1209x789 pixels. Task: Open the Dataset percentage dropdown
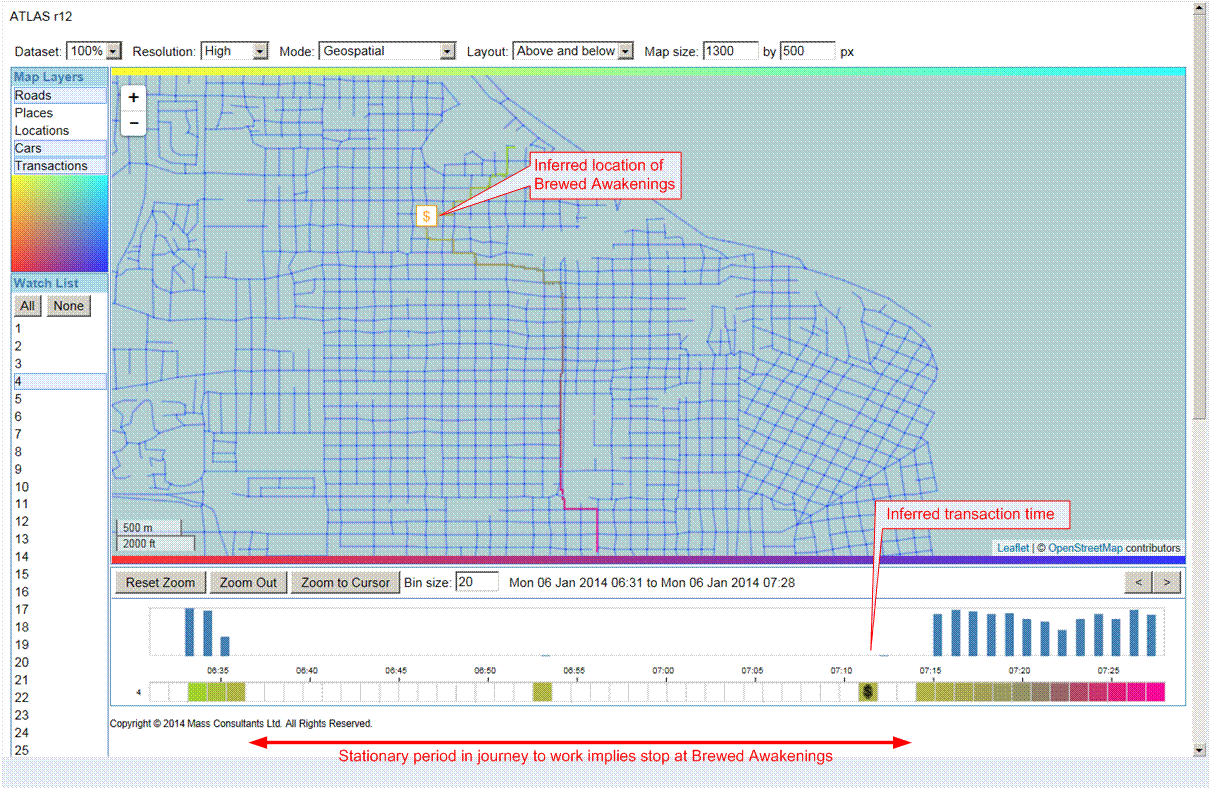(94, 51)
